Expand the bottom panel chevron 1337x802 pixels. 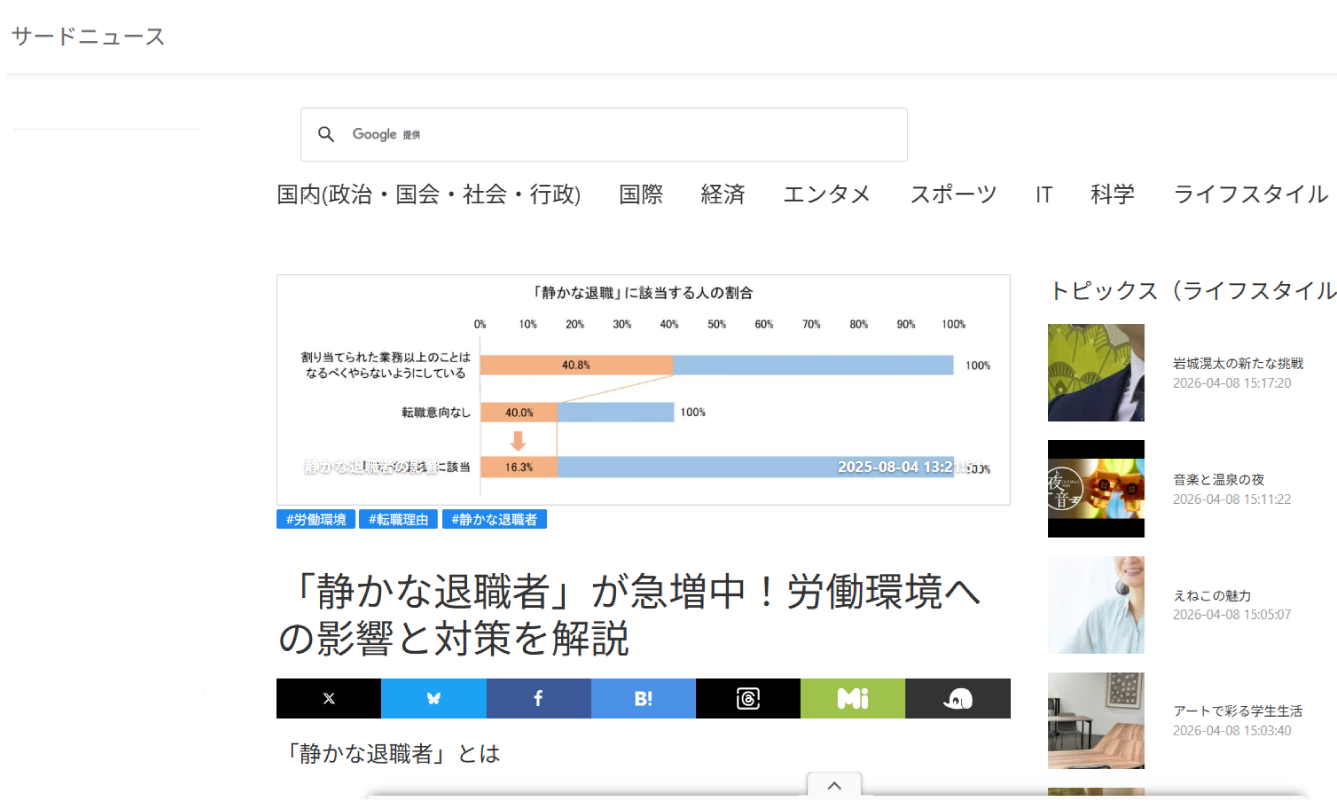[835, 785]
